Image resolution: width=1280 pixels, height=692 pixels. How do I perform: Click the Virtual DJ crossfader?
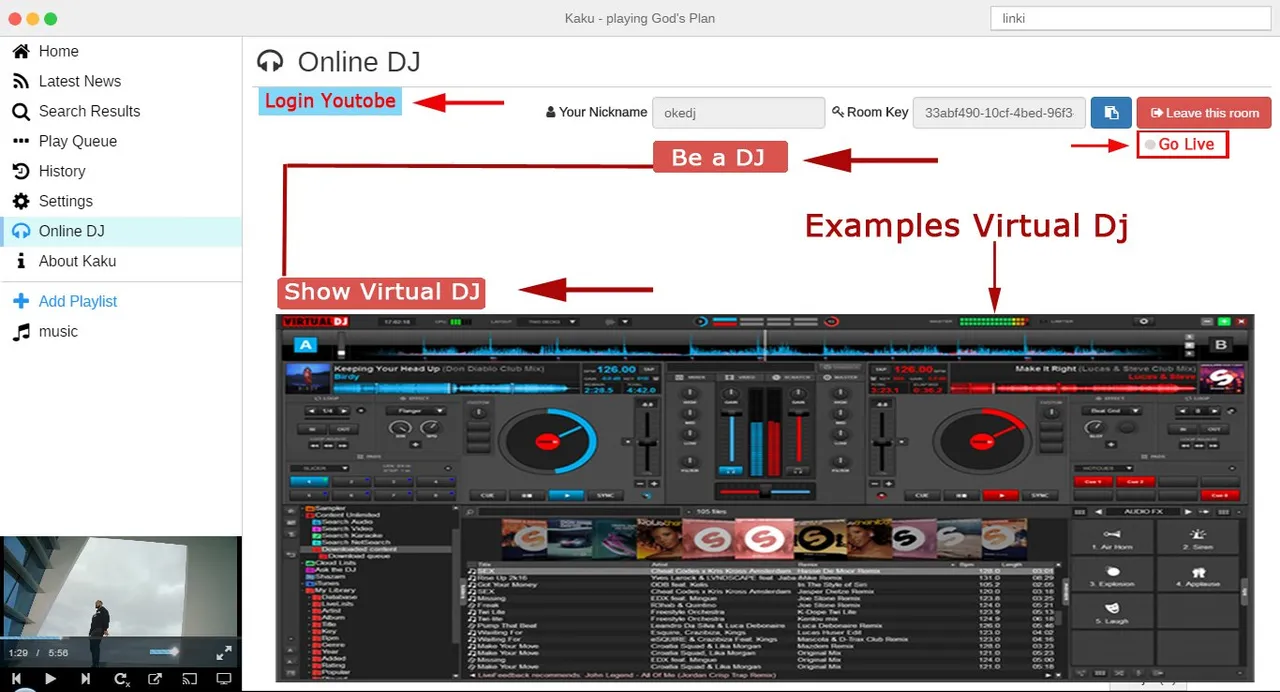pos(764,492)
